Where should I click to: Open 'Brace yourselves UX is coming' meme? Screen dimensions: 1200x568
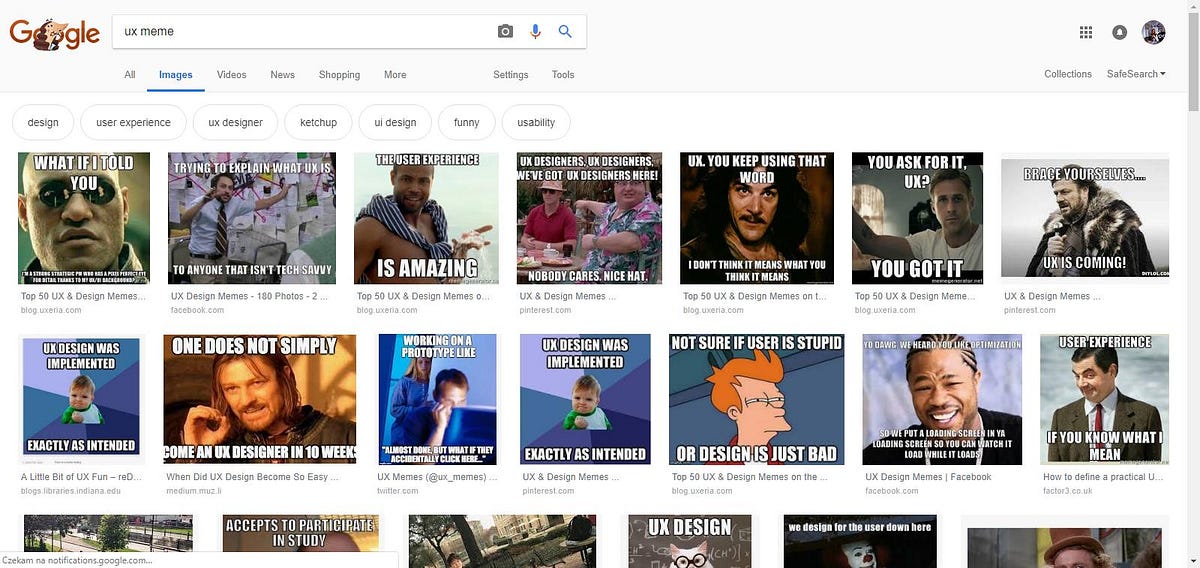tap(1084, 218)
